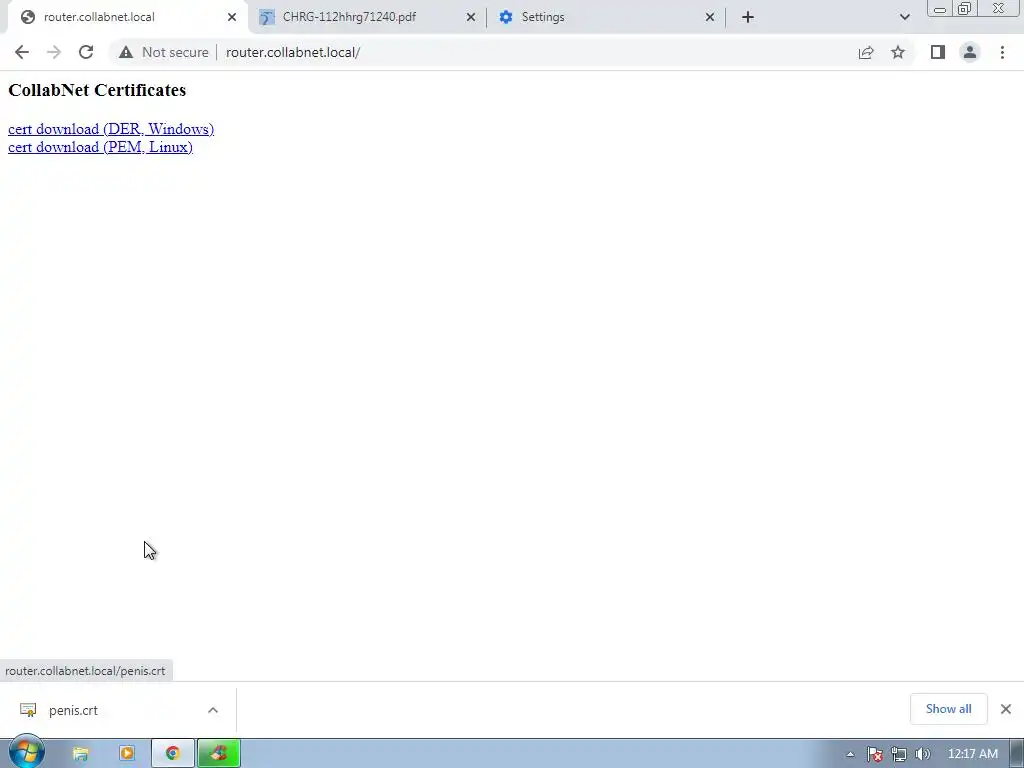Minimize the Chrome window

[x=940, y=8]
